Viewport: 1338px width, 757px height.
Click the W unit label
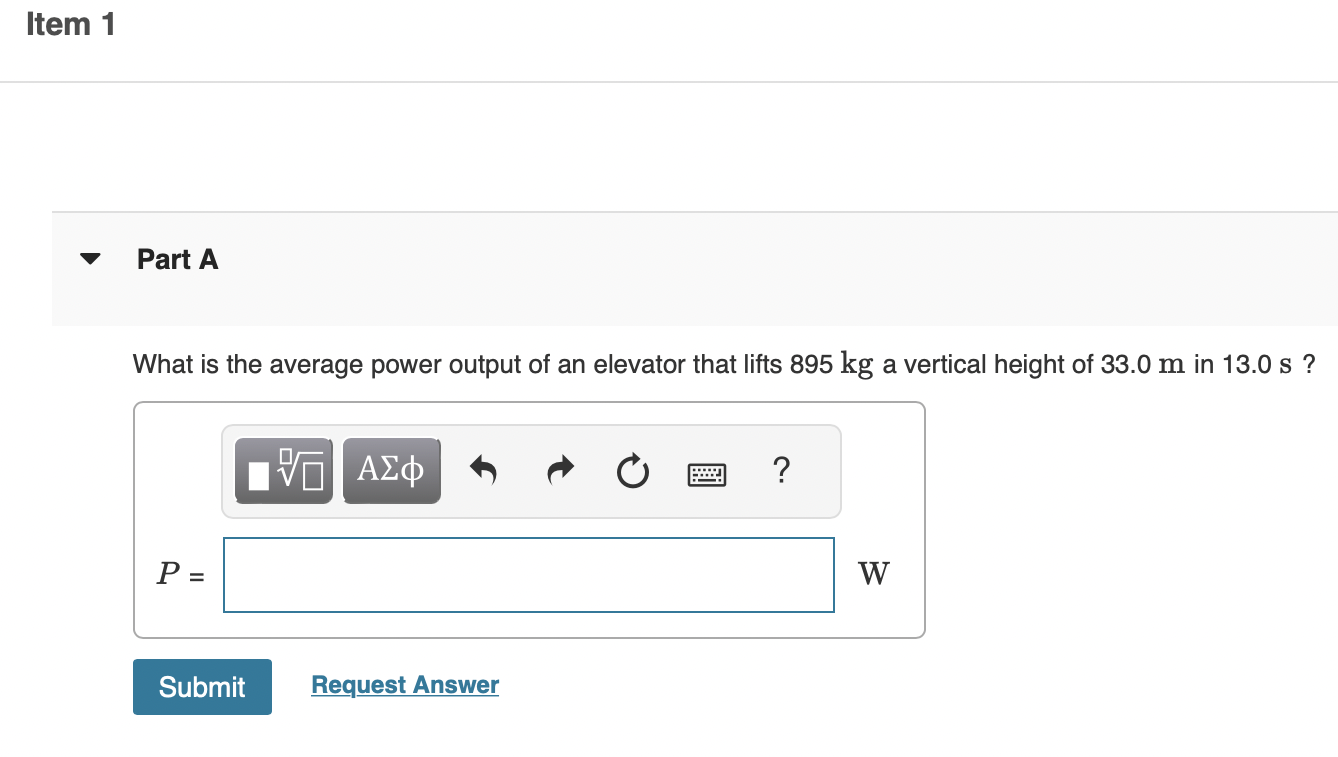coord(873,573)
